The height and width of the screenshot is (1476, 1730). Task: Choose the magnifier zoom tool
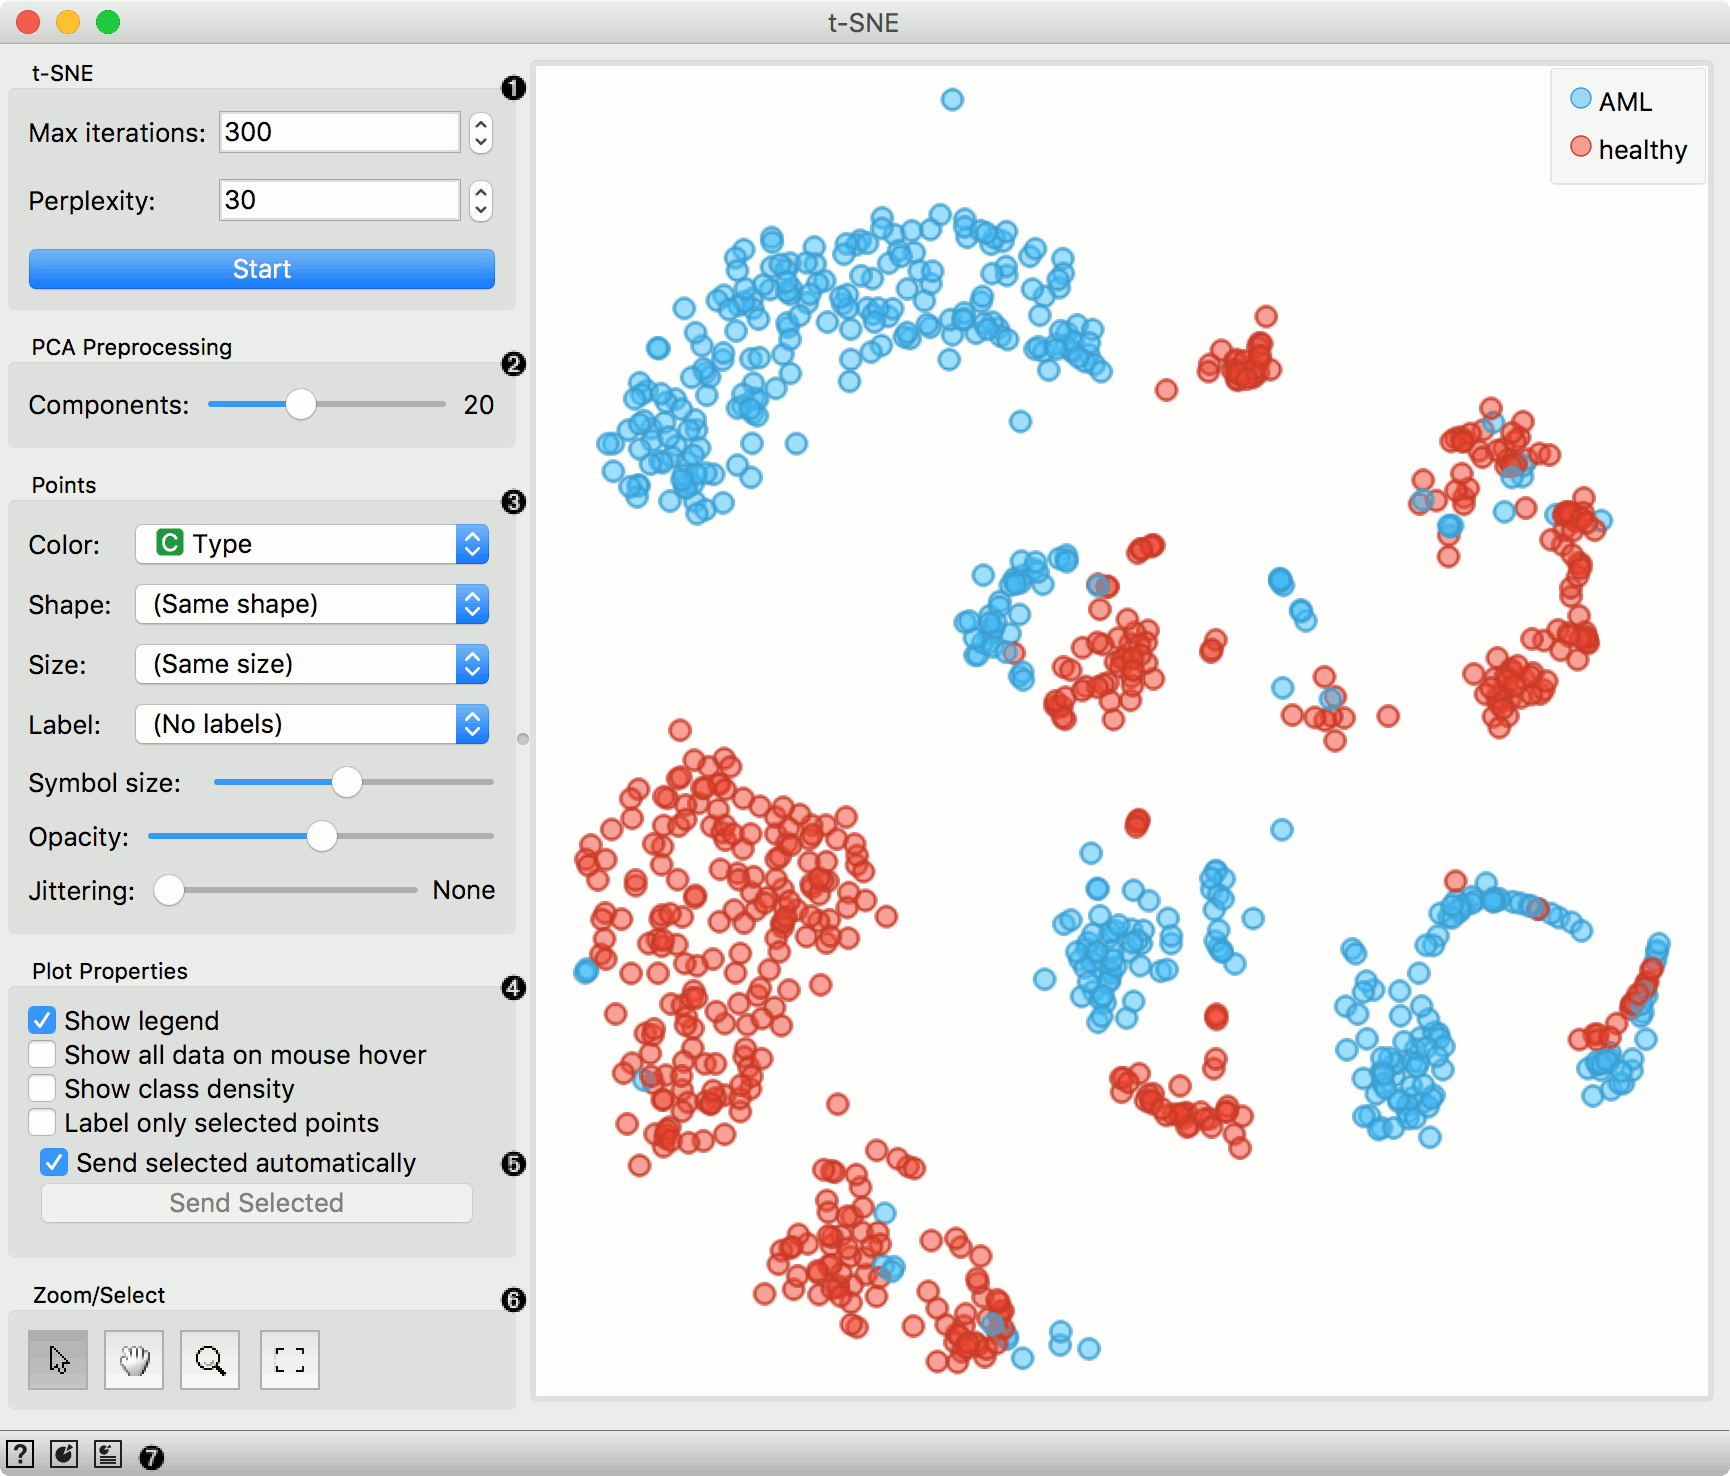tap(210, 1359)
